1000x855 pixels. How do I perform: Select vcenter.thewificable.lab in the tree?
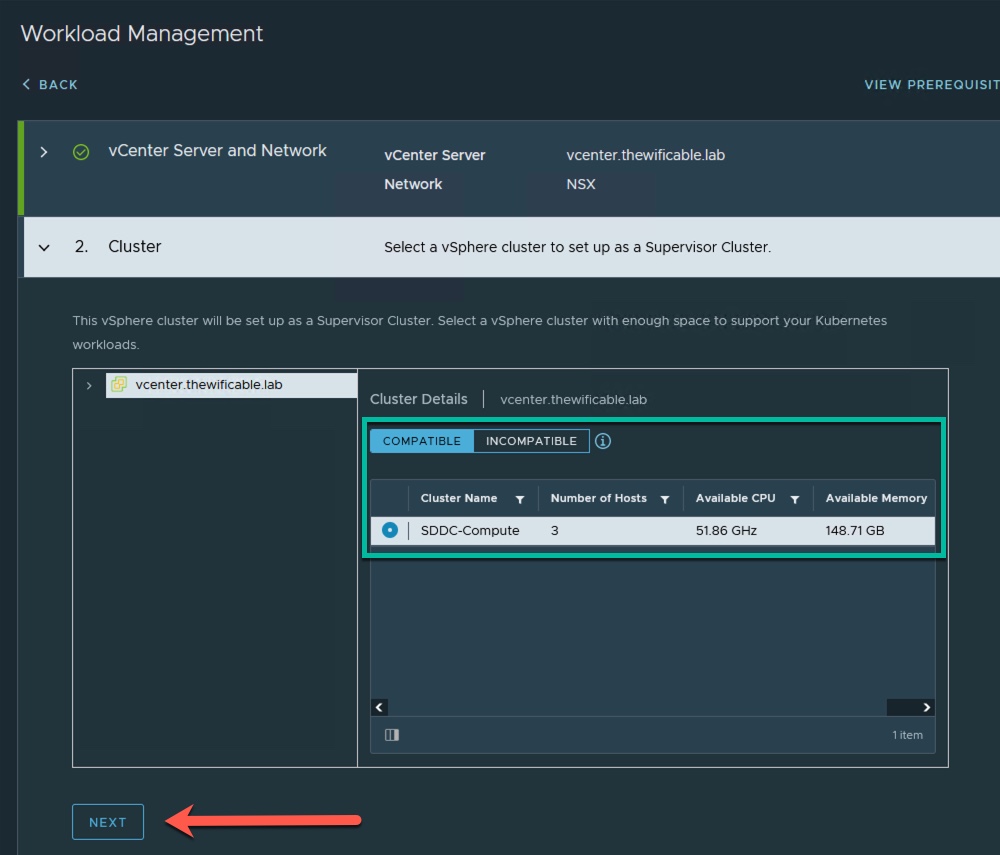pyautogui.click(x=209, y=385)
